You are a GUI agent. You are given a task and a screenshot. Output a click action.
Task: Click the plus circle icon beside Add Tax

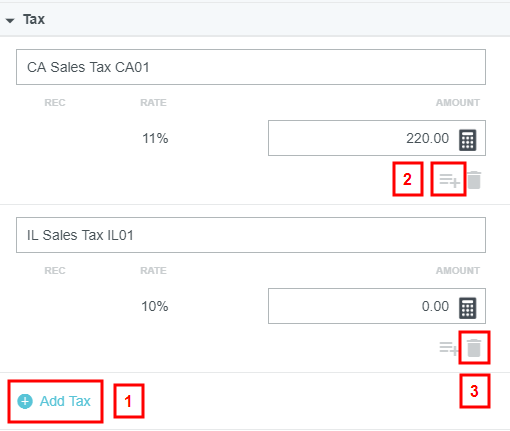pyautogui.click(x=25, y=401)
